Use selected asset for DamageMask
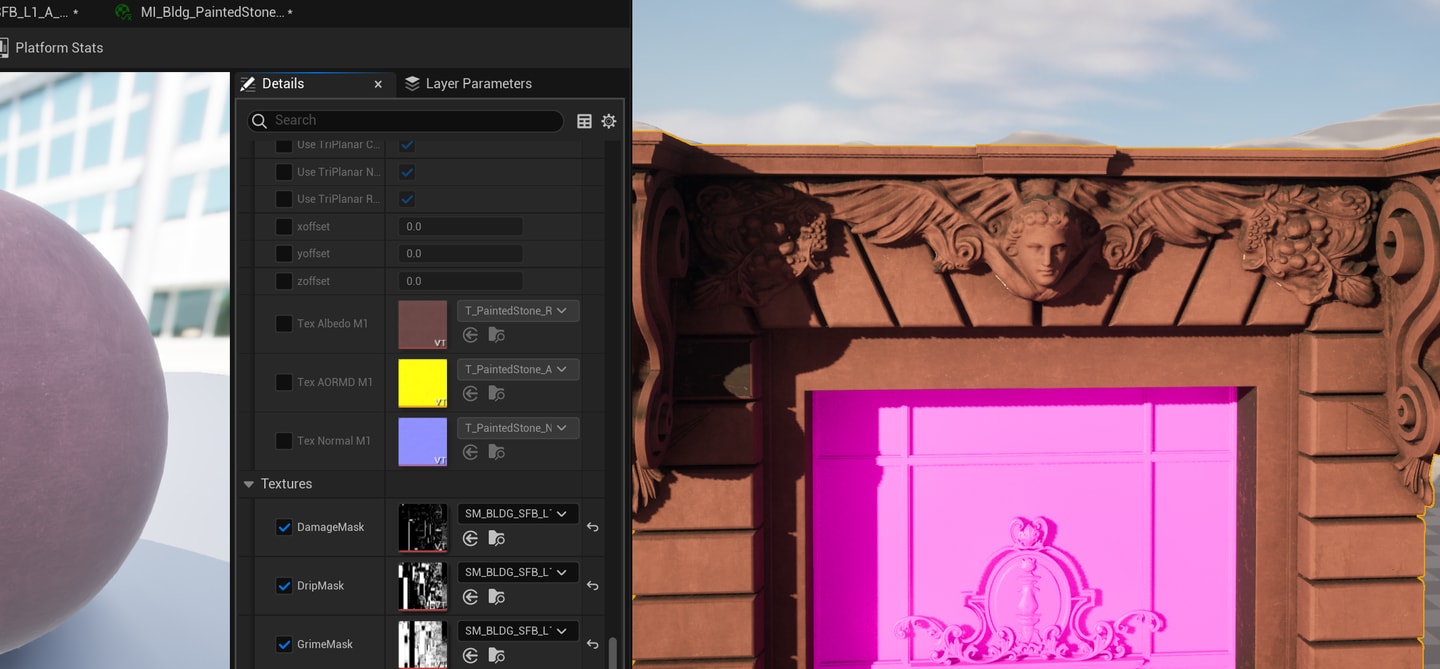This screenshot has height=669, width=1440. point(470,539)
